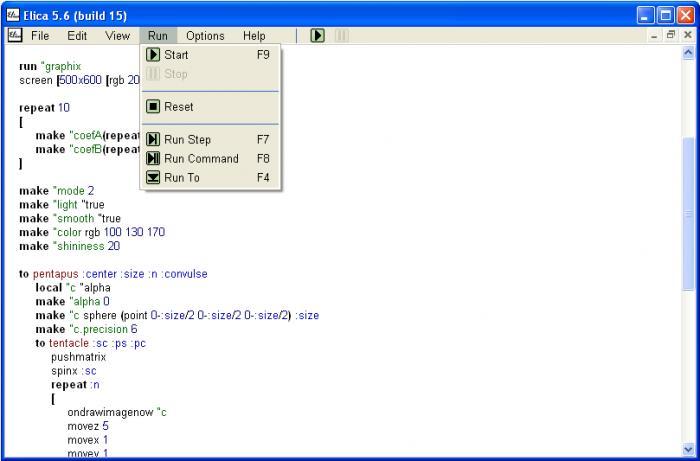Image resolution: width=700 pixels, height=461 pixels.
Task: Click the 'spinx :sc' line
Action: point(74,371)
